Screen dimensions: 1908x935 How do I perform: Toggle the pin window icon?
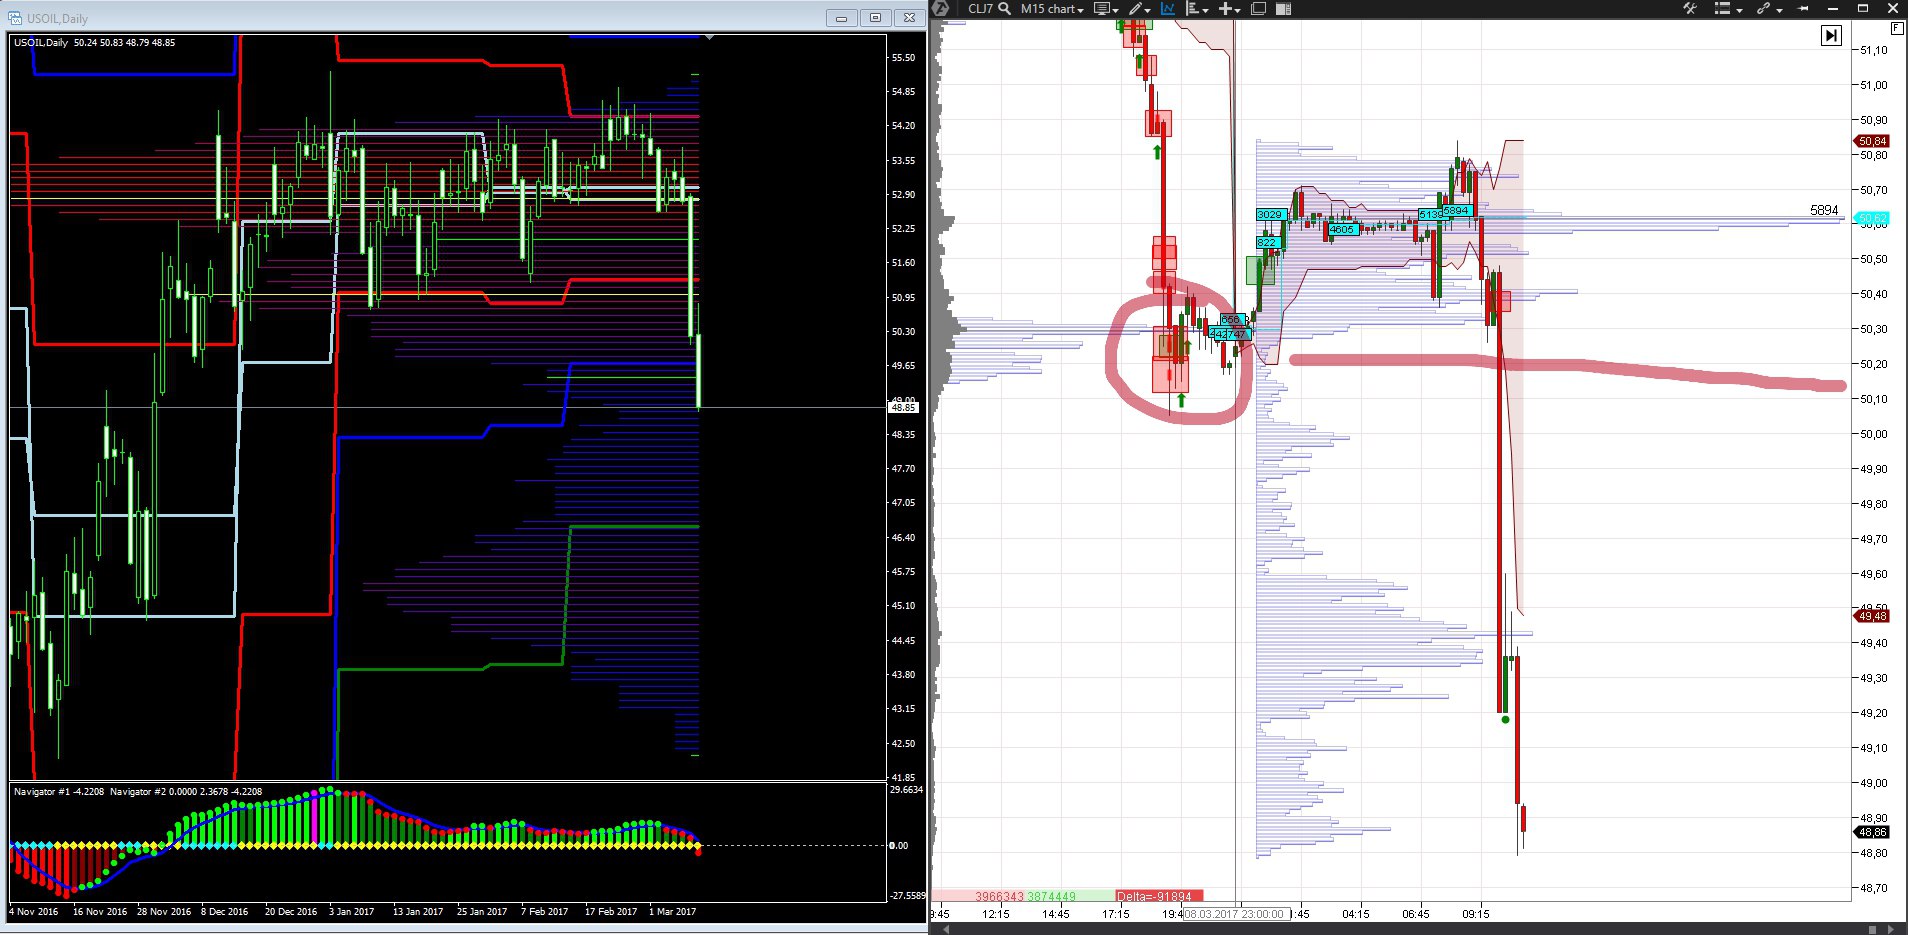(x=1804, y=8)
